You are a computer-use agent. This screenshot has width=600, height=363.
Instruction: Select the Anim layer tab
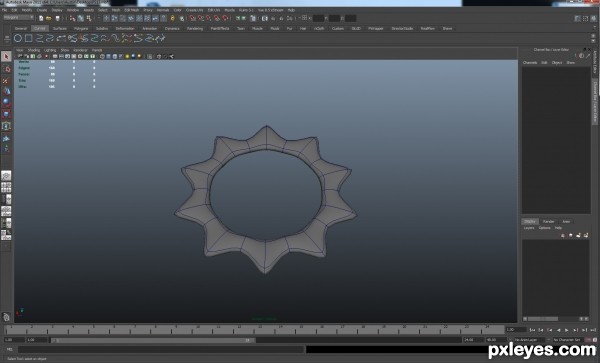click(x=566, y=221)
